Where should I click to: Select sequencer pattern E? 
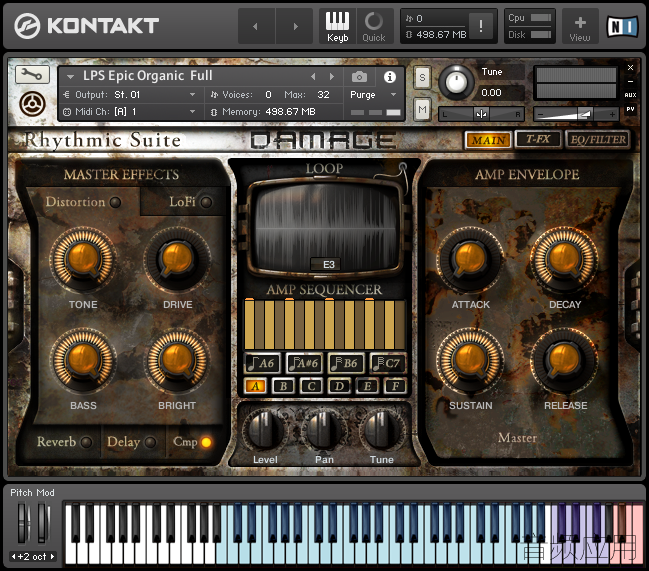(367, 386)
